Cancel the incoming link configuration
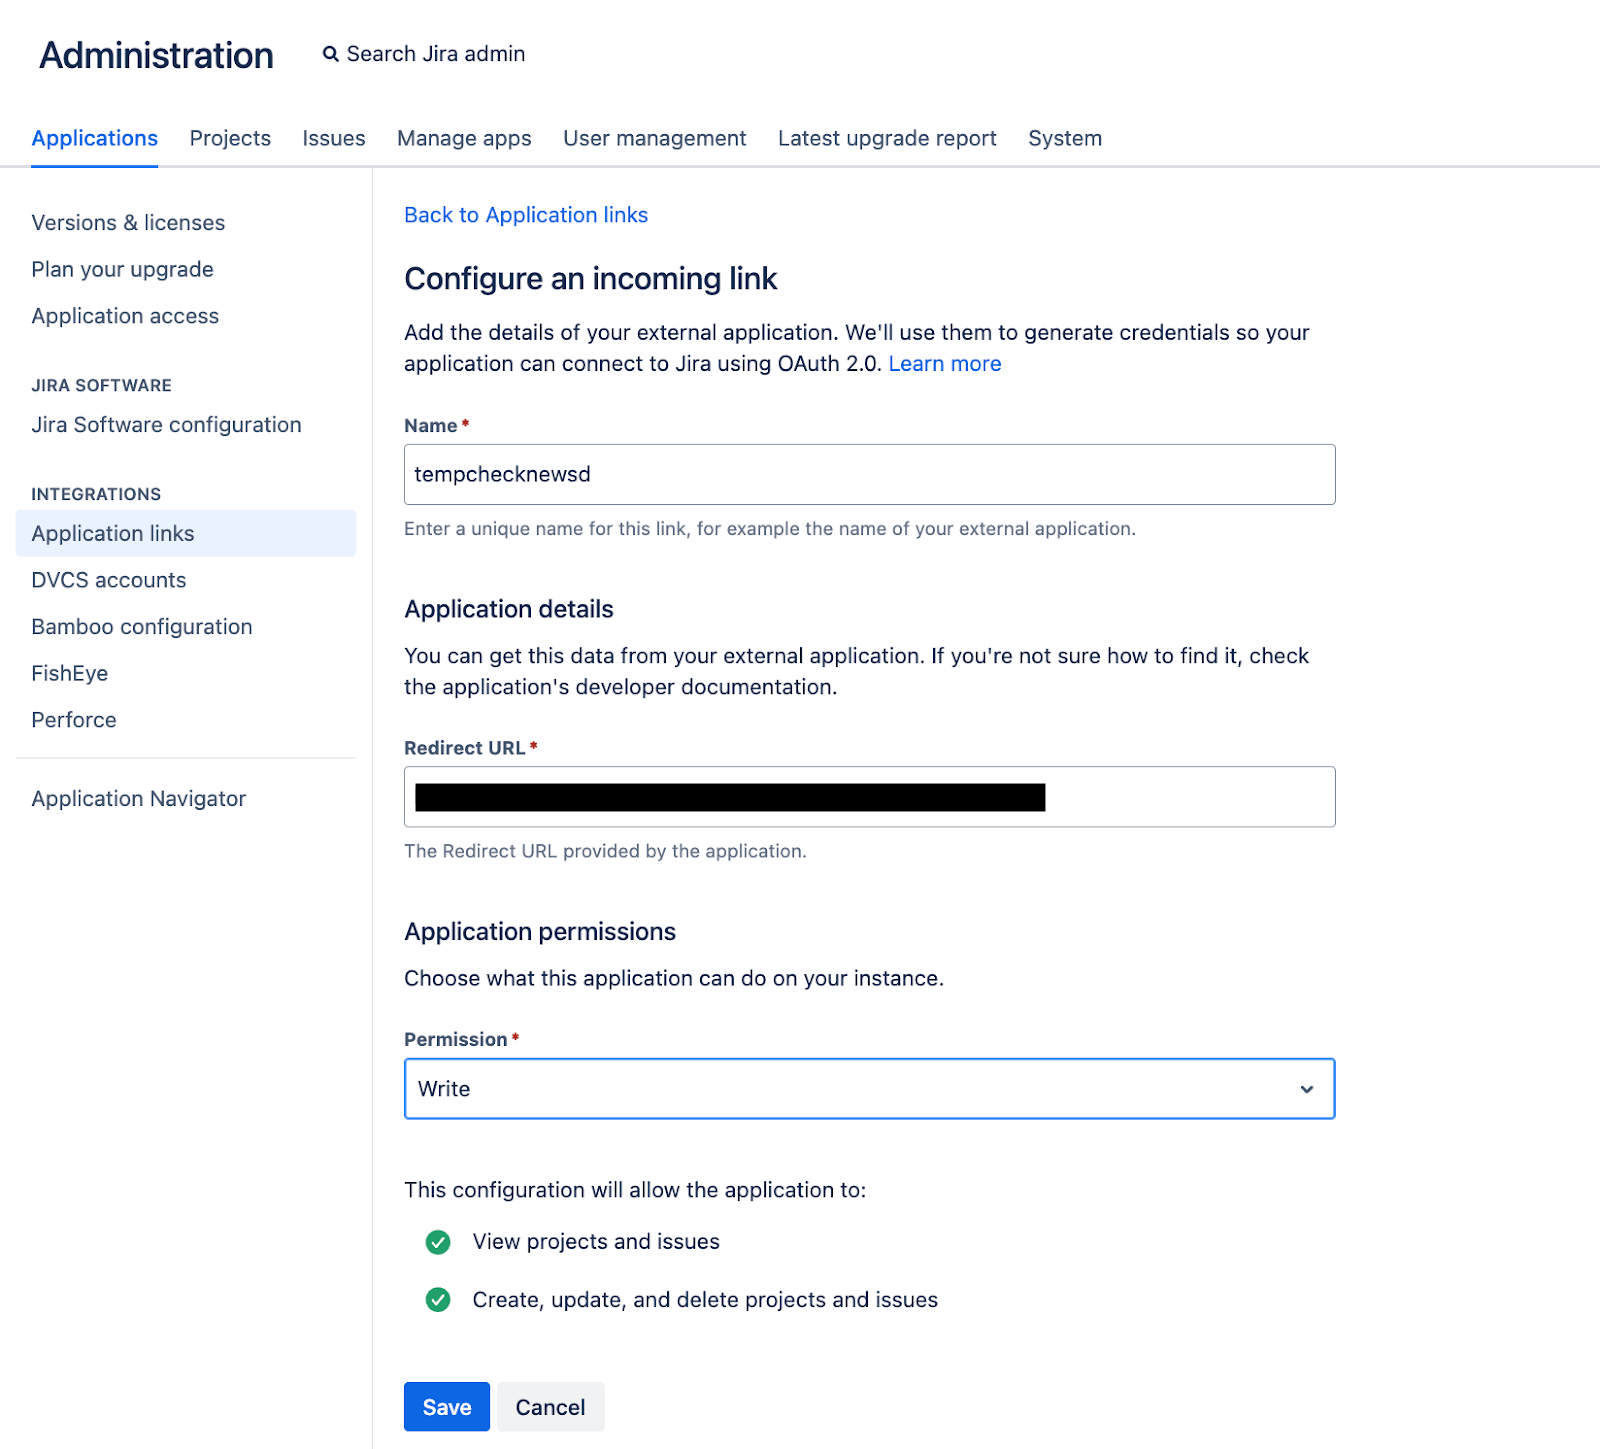The width and height of the screenshot is (1600, 1449). tap(550, 1407)
